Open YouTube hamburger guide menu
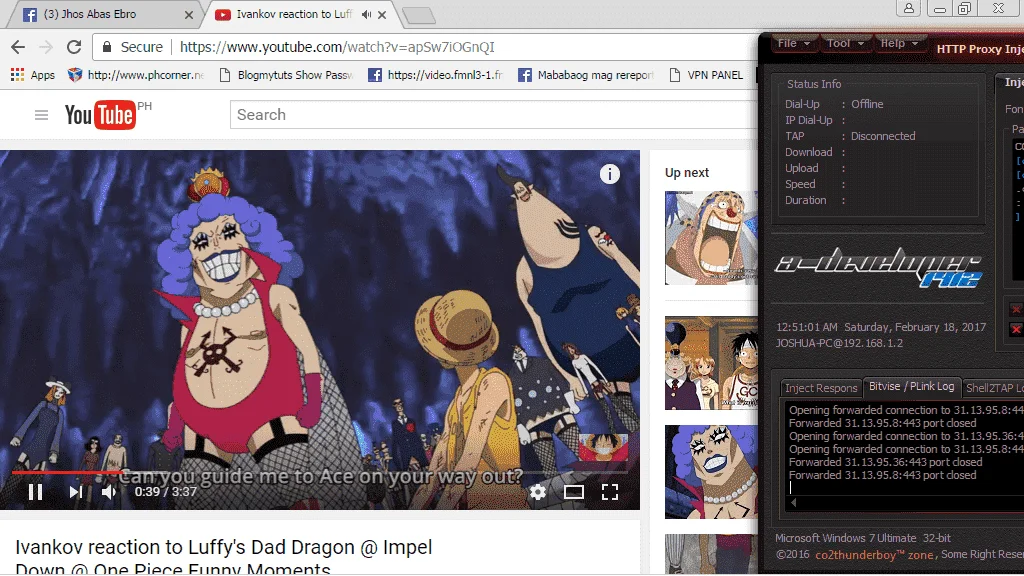The image size is (1024, 576). 41,115
